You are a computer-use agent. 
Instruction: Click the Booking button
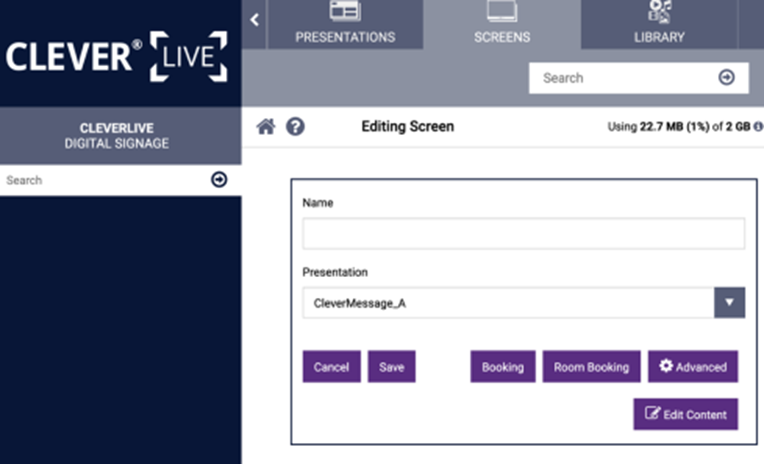tap(503, 367)
